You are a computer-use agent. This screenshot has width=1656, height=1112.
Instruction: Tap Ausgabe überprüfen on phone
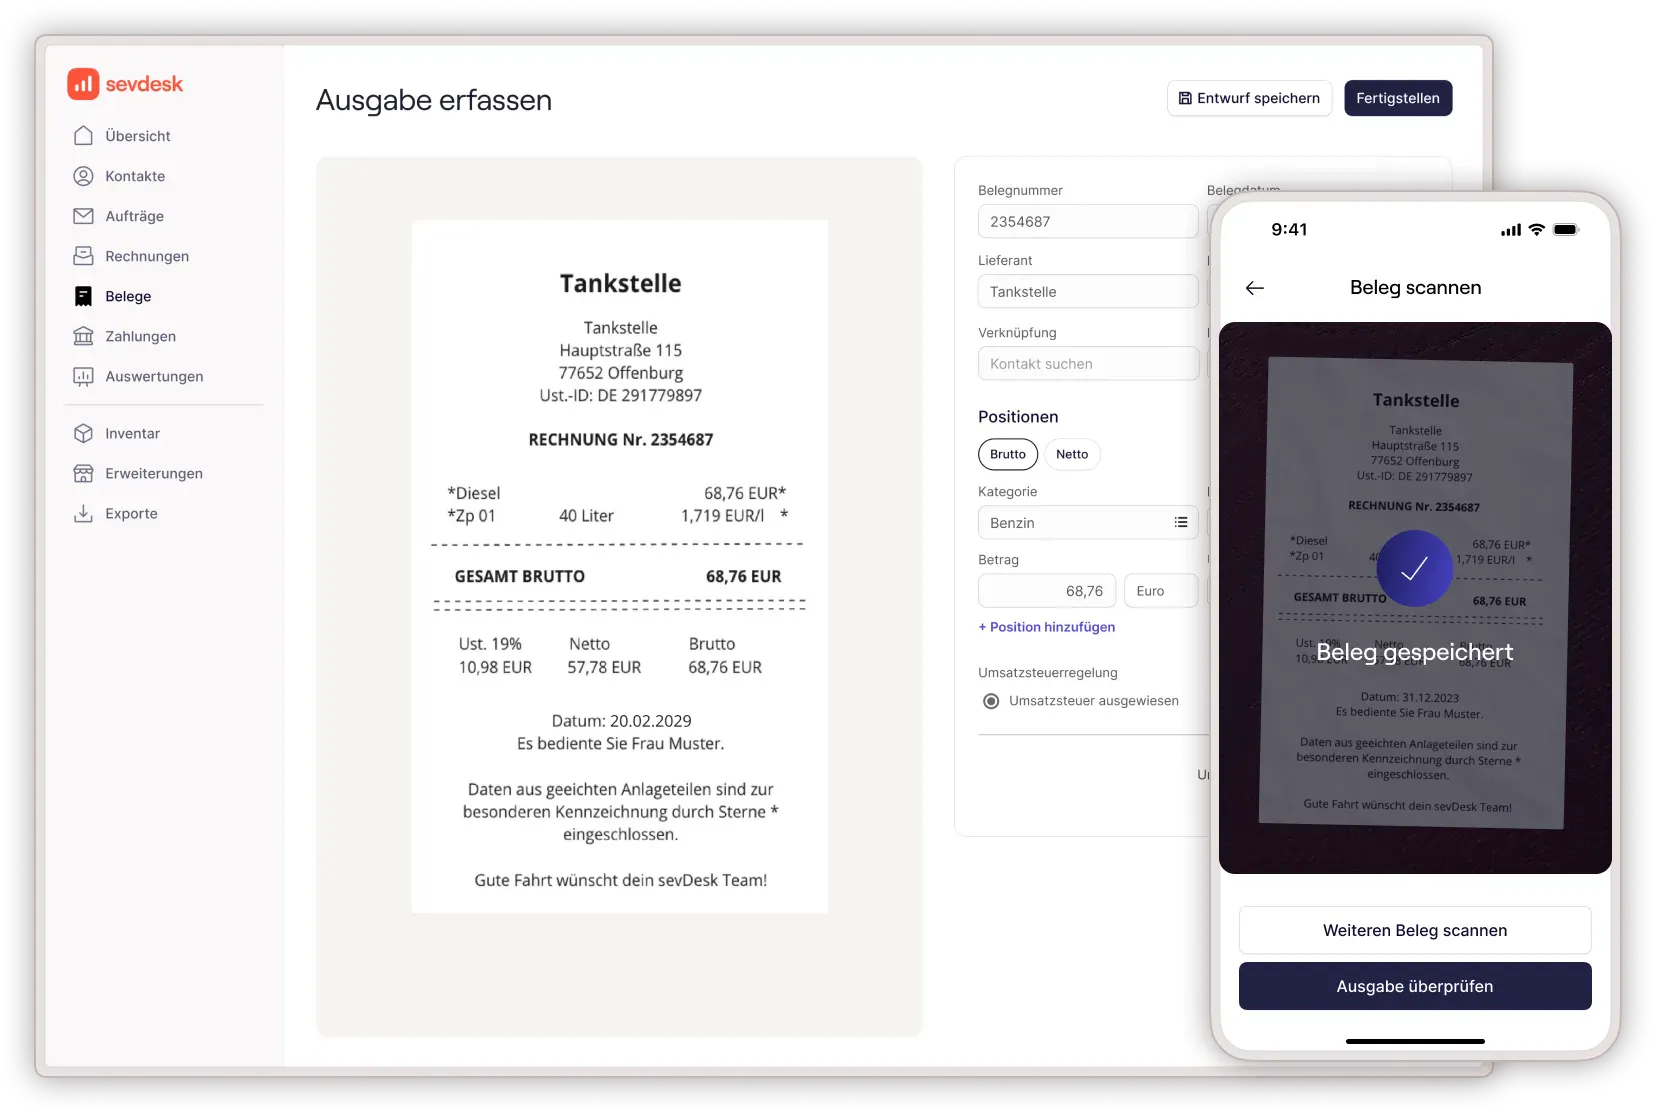click(x=1415, y=986)
